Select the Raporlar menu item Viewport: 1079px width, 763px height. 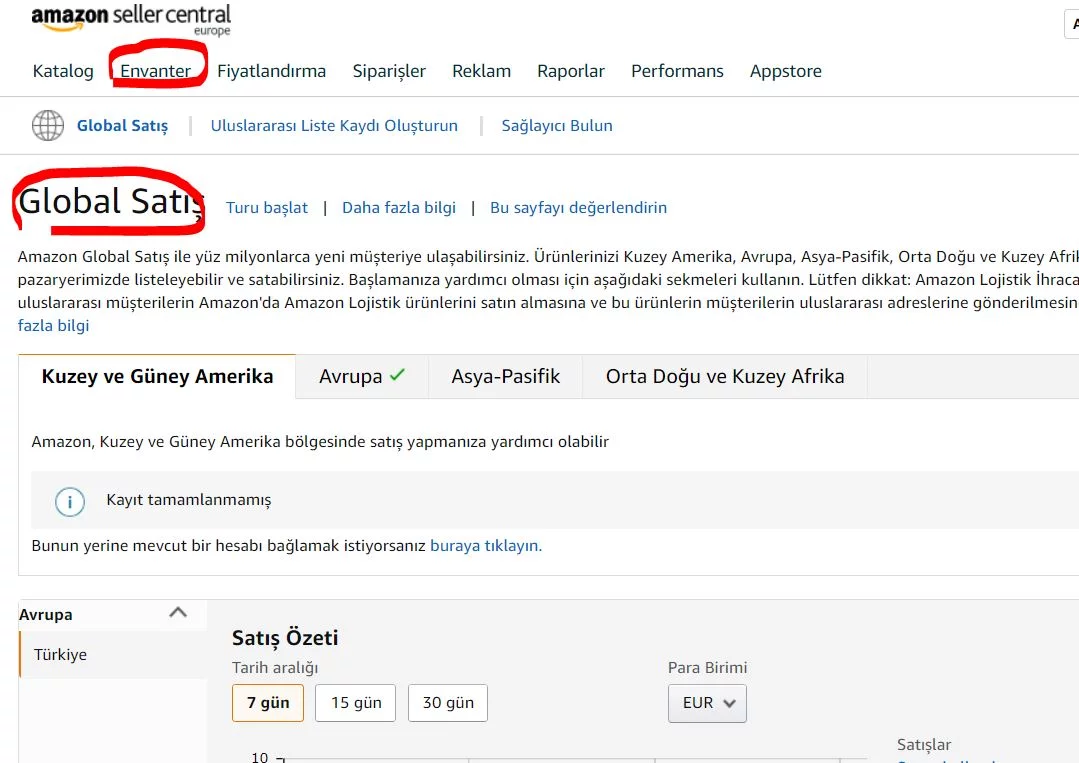(x=571, y=71)
